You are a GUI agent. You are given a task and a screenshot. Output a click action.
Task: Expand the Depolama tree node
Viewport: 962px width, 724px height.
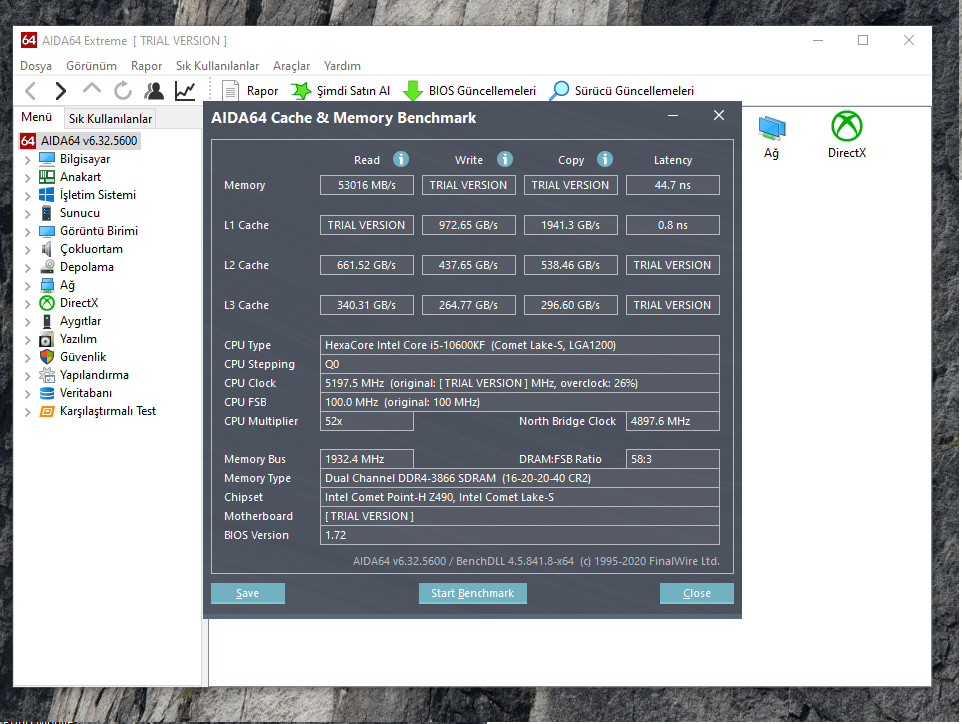[27, 267]
